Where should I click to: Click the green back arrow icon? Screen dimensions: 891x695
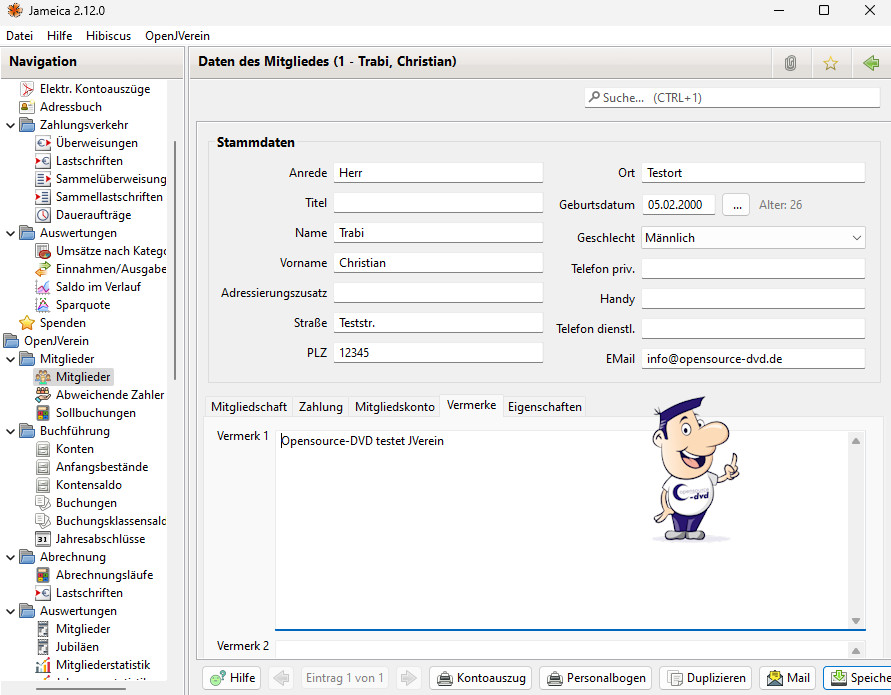pyautogui.click(x=870, y=63)
